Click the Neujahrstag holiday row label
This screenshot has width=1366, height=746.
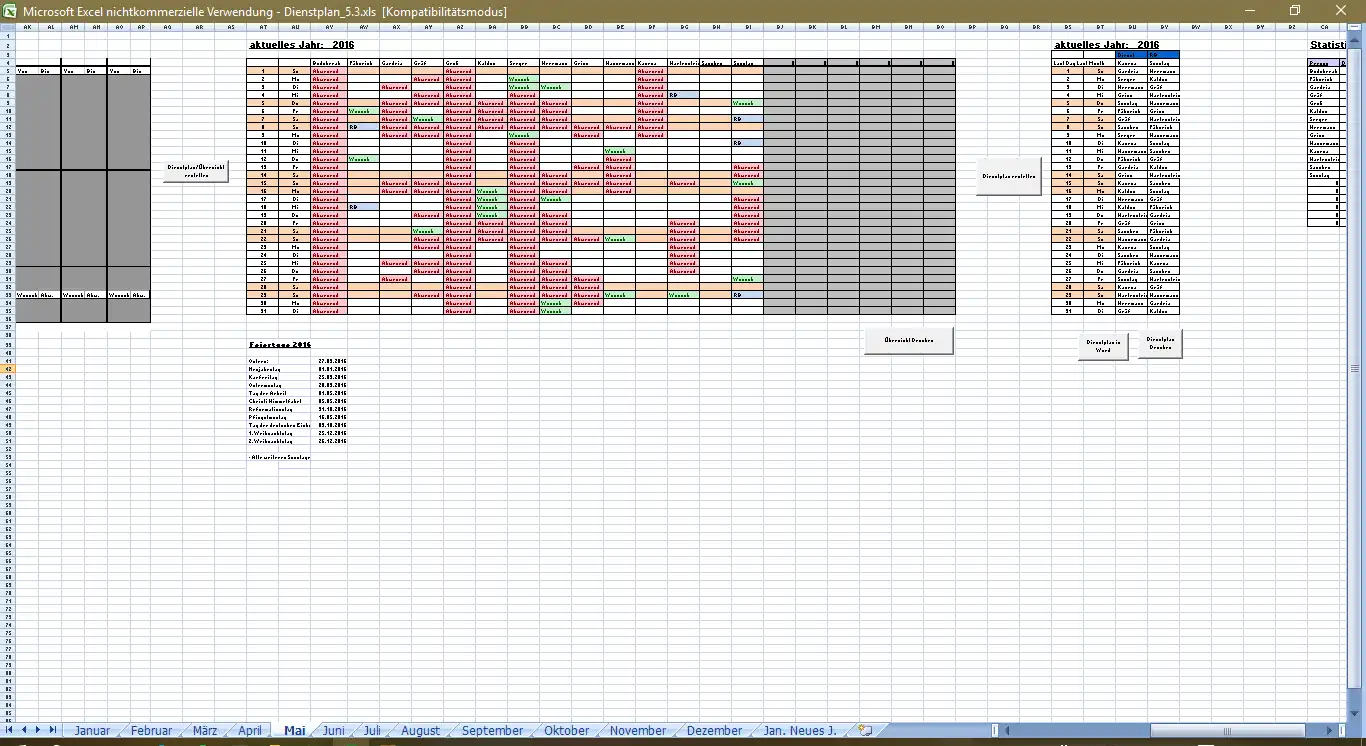pos(263,369)
